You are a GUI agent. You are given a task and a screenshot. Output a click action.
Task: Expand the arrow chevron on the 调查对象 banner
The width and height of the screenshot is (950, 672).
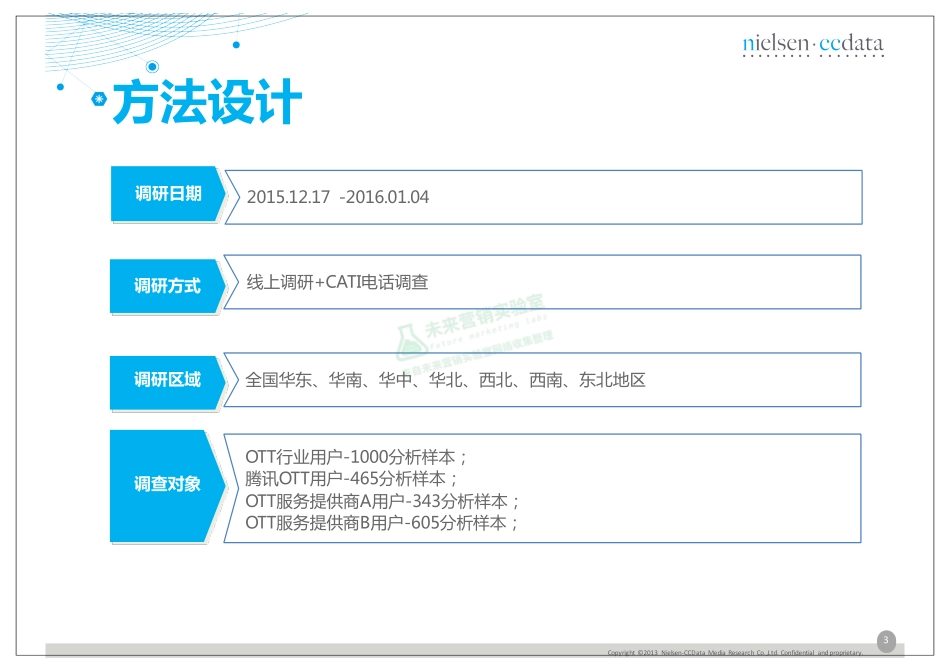[x=222, y=487]
